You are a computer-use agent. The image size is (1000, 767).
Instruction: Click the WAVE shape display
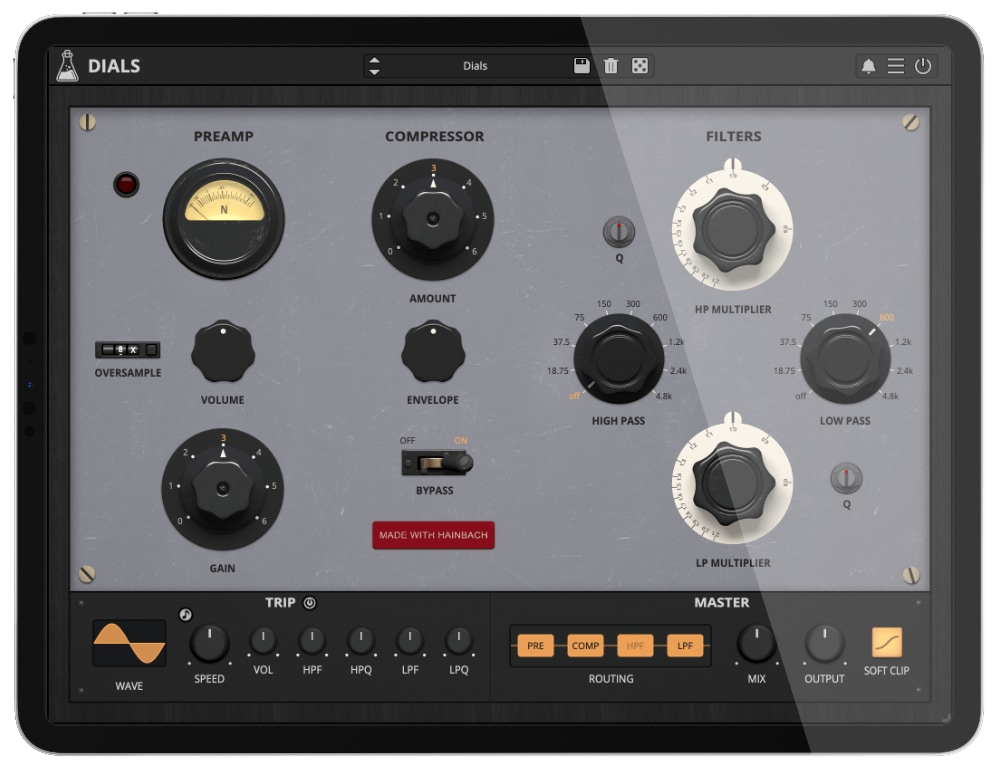coord(129,643)
